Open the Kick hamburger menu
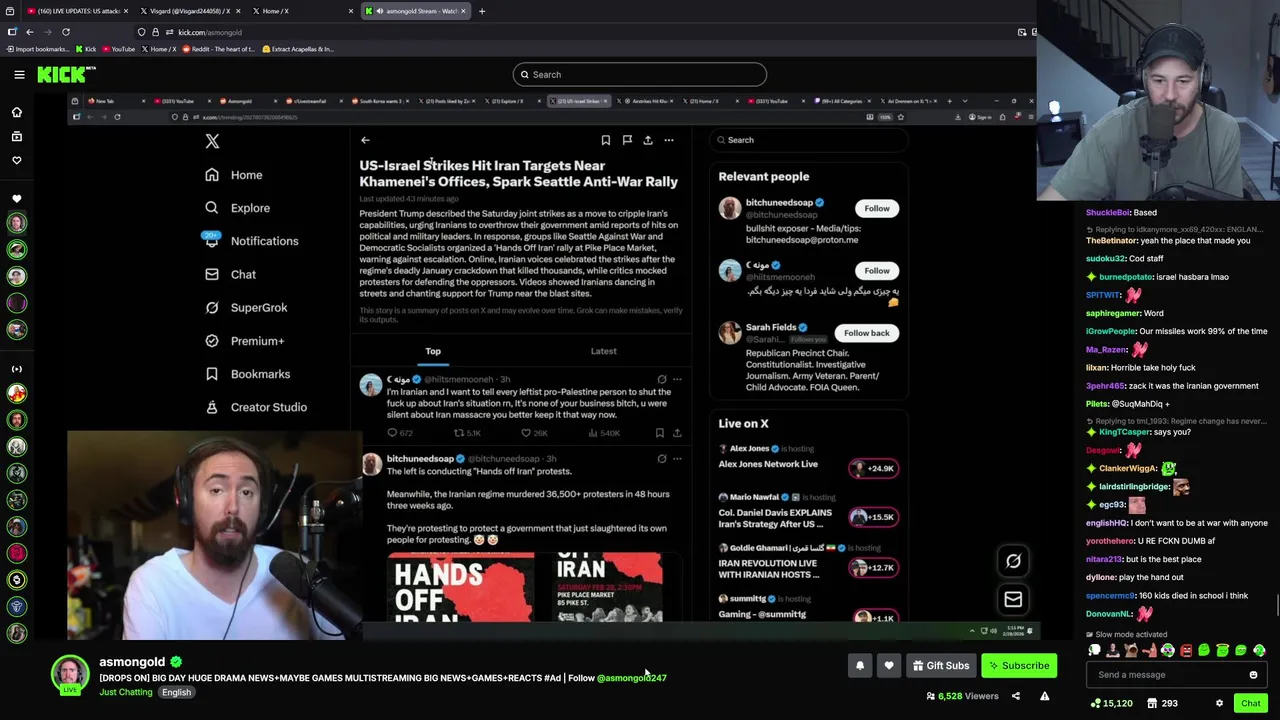Screen dimensions: 1280x720 [19, 74]
